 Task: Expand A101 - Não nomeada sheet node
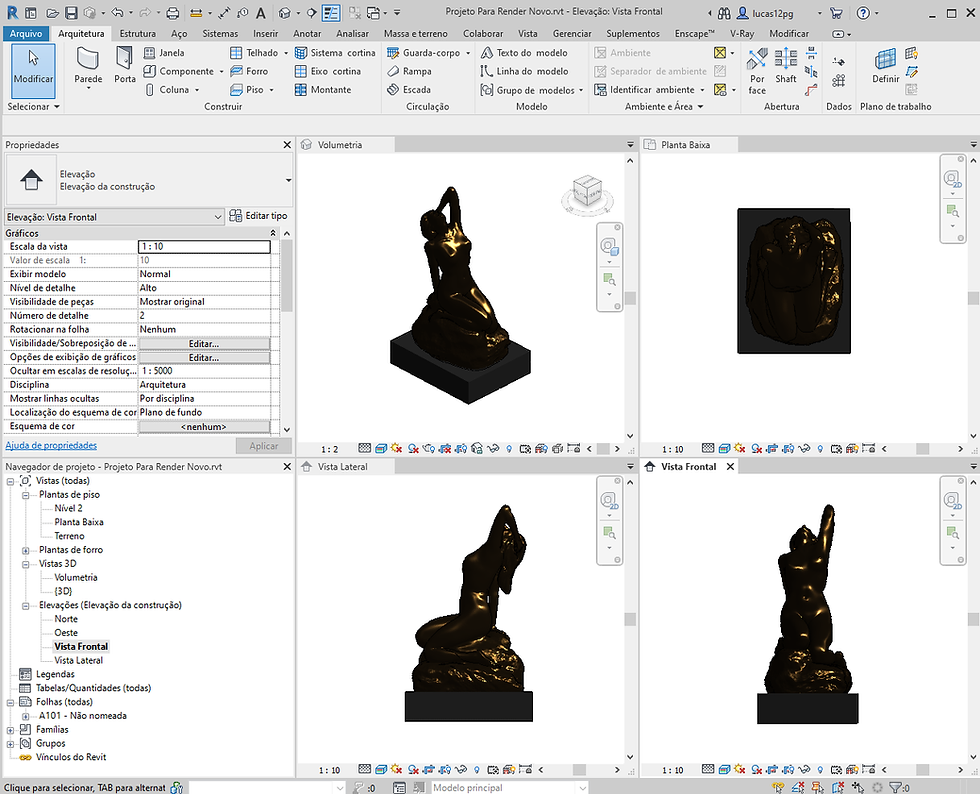tap(26, 716)
